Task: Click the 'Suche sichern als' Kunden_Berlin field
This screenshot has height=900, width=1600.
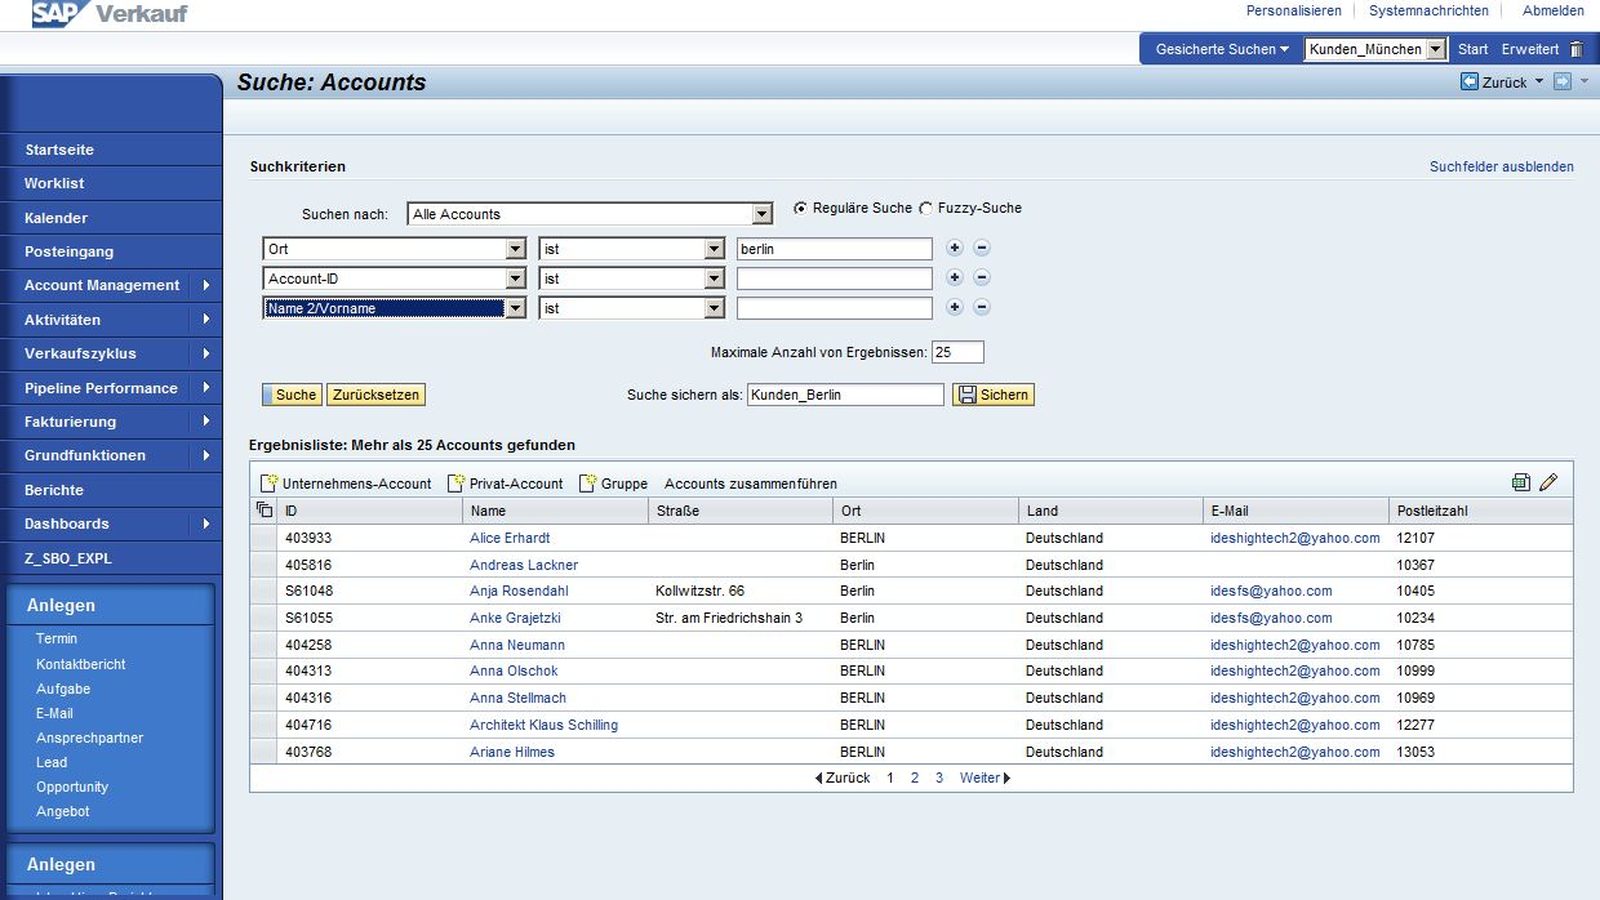Action: [845, 395]
